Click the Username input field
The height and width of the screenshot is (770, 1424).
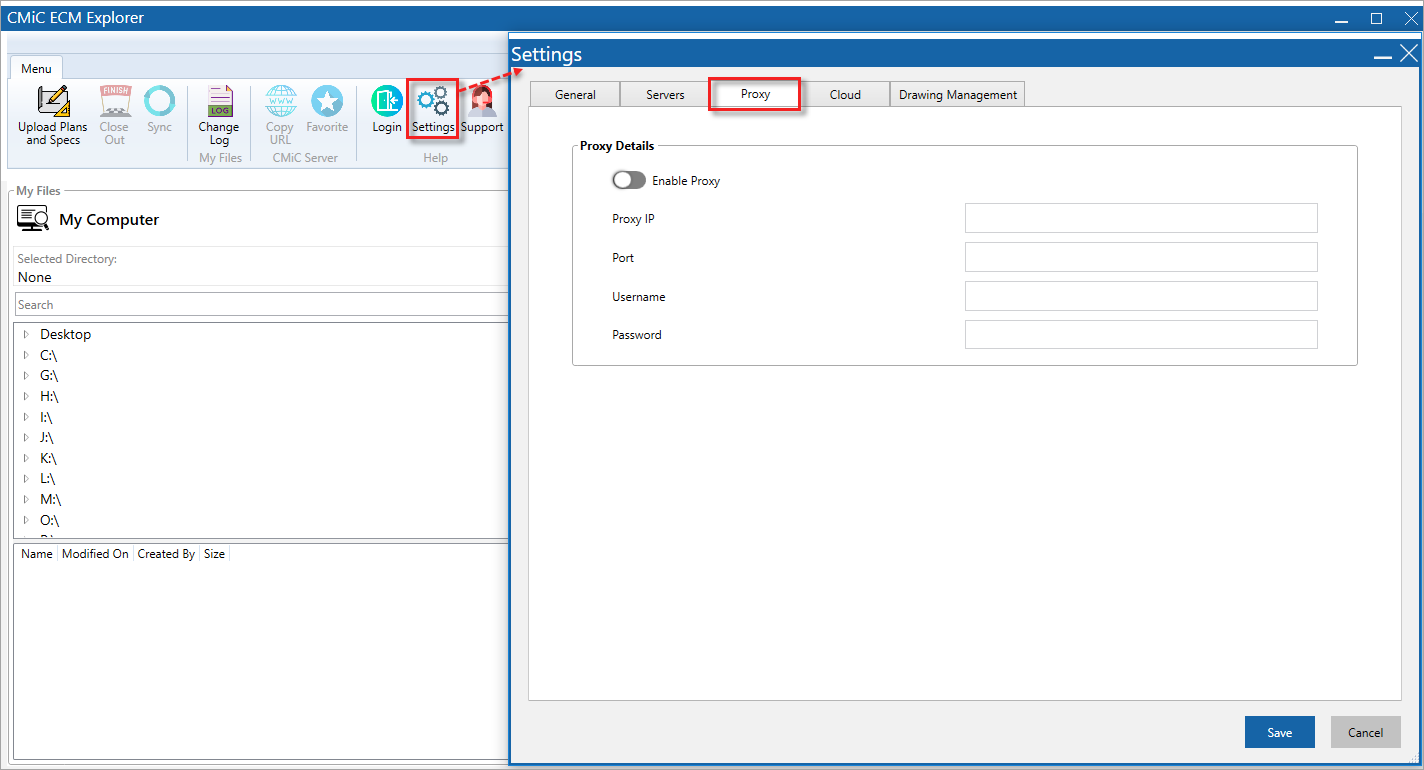tap(1141, 296)
